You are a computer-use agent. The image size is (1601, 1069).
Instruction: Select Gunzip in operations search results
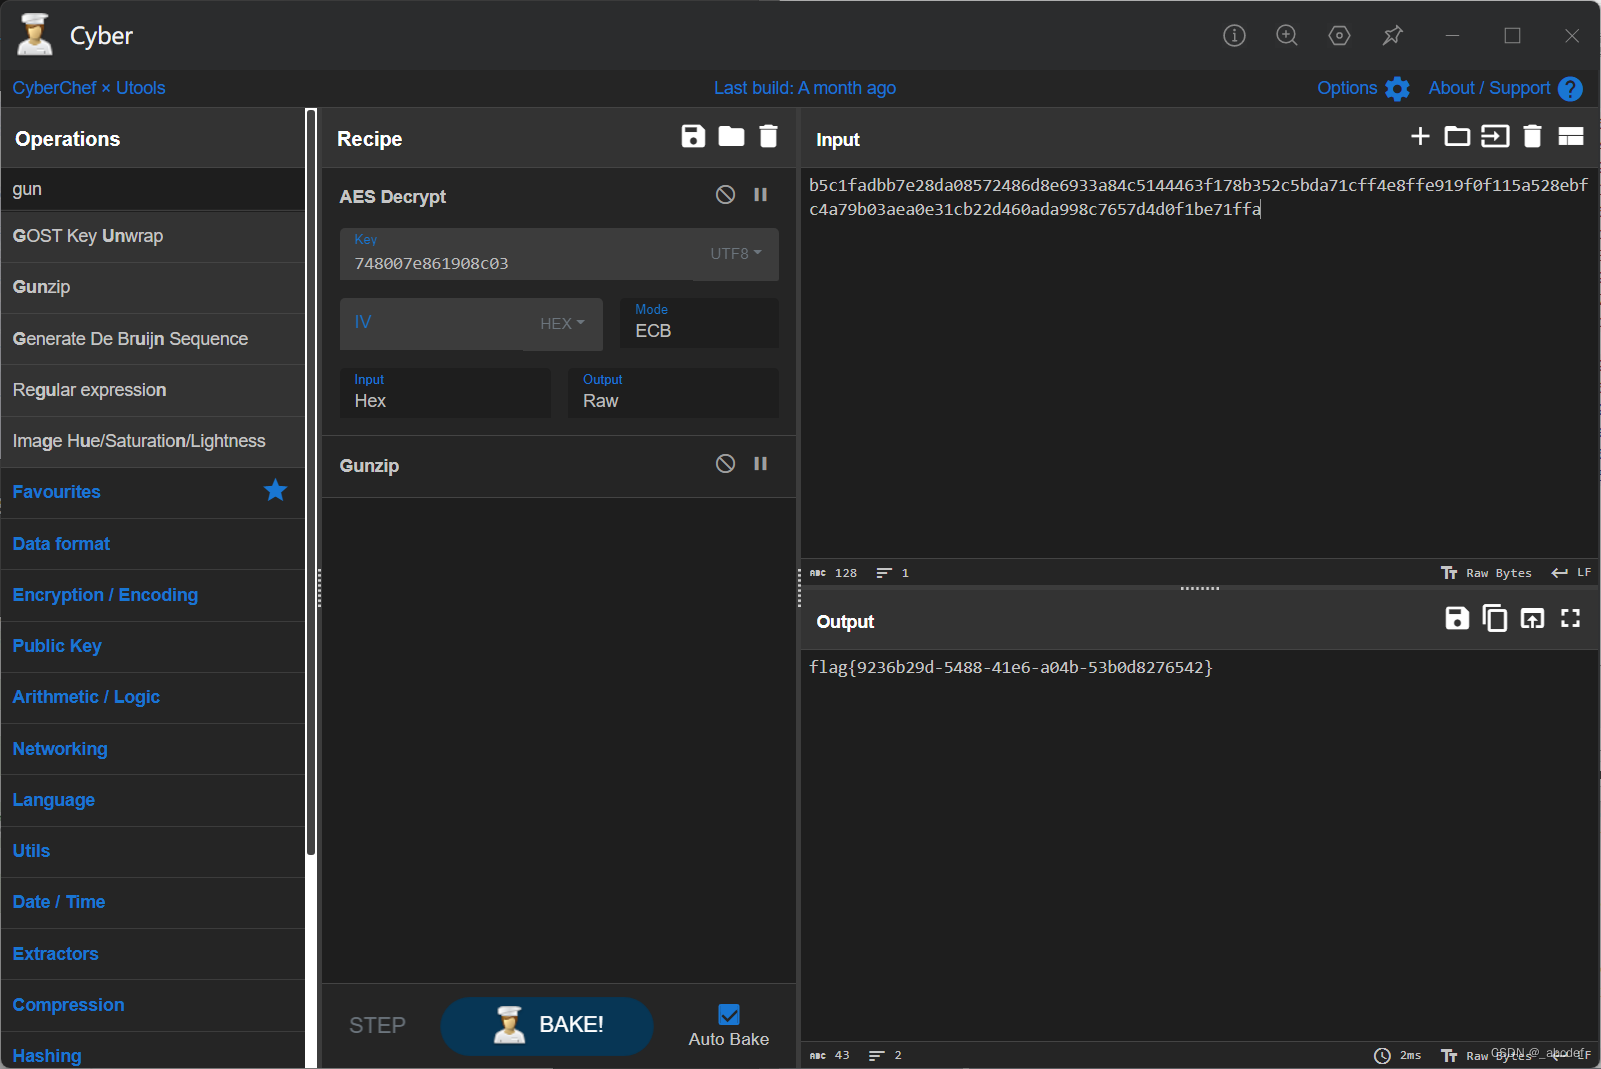pyautogui.click(x=153, y=287)
